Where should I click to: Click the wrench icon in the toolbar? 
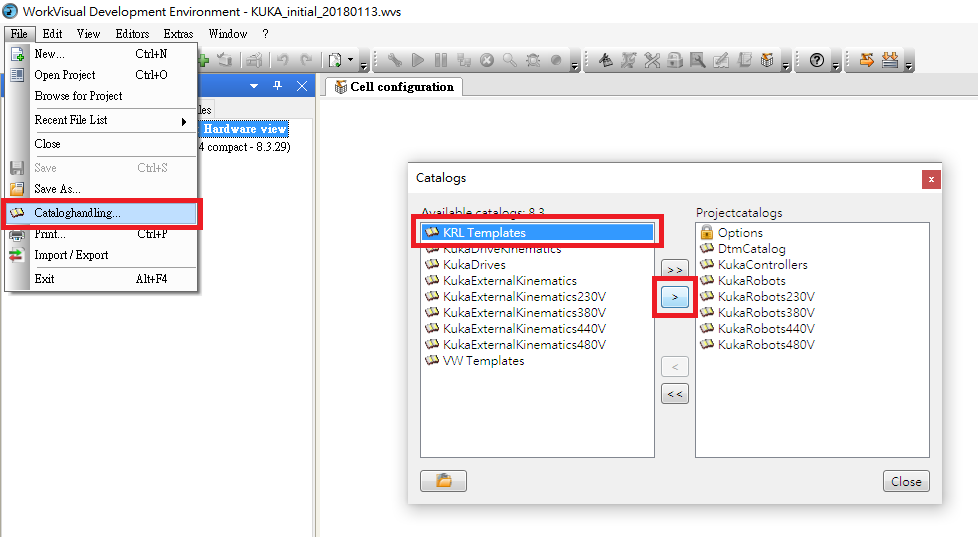(394, 60)
